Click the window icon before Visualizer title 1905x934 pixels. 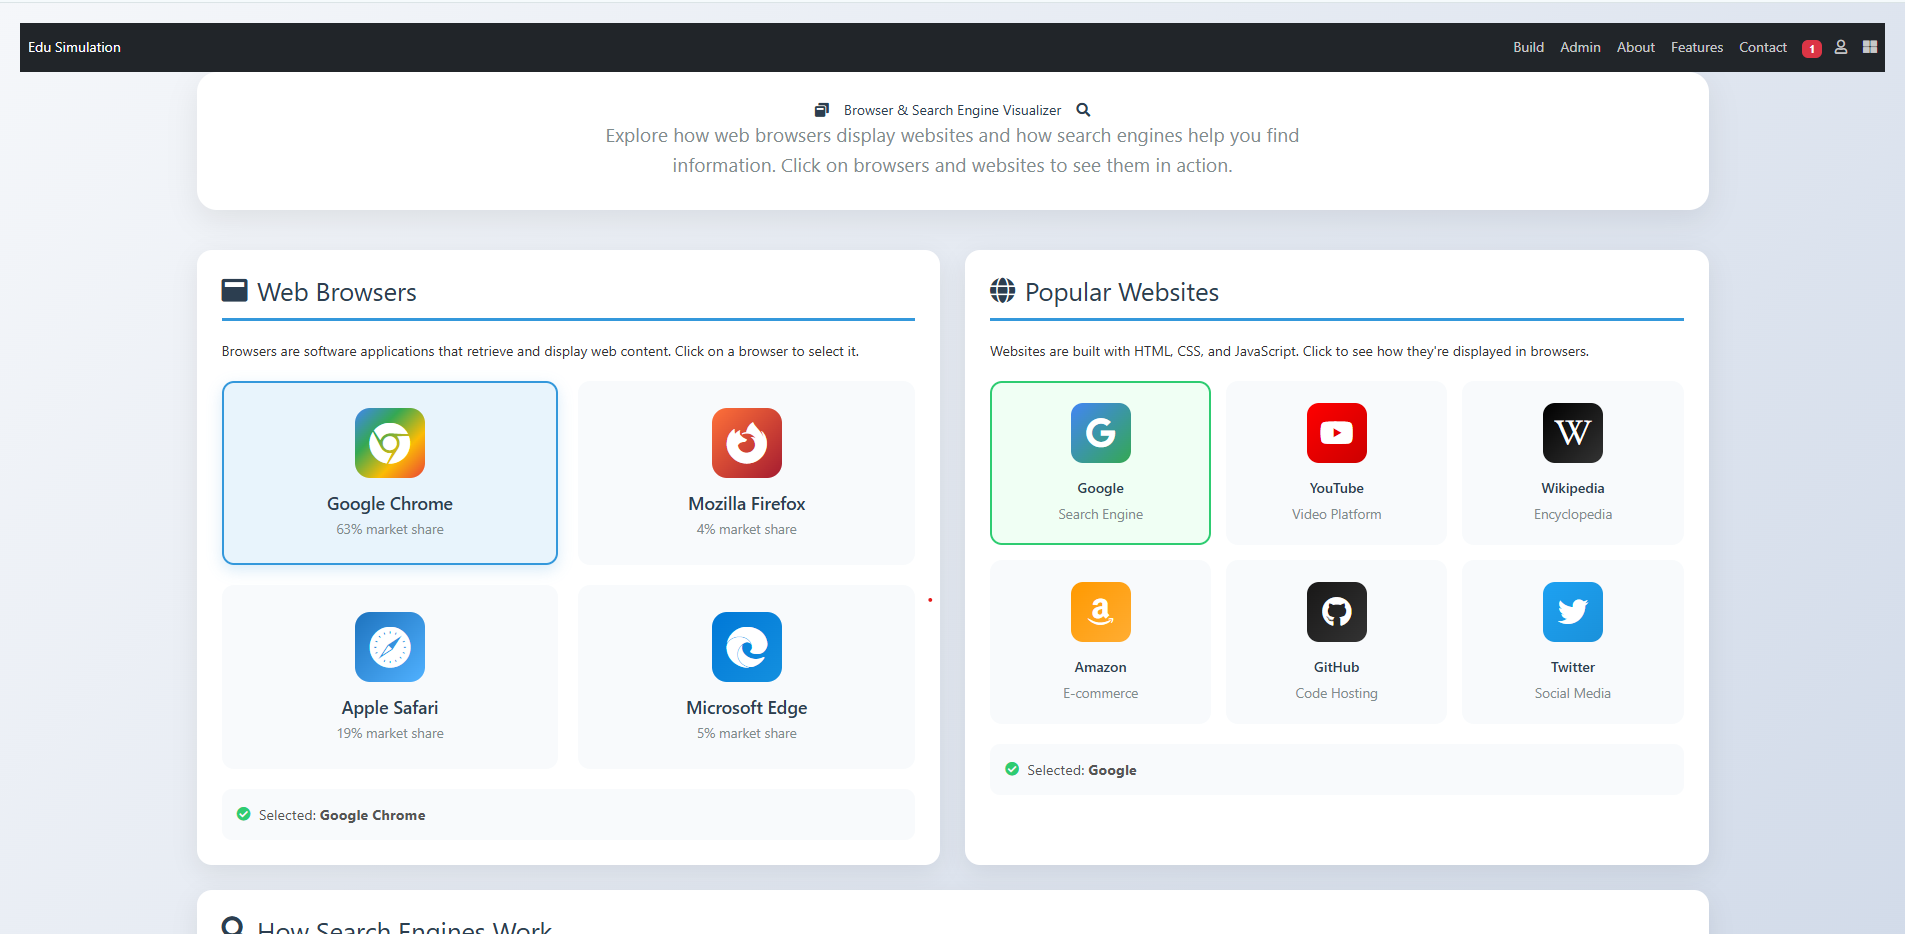tap(822, 110)
